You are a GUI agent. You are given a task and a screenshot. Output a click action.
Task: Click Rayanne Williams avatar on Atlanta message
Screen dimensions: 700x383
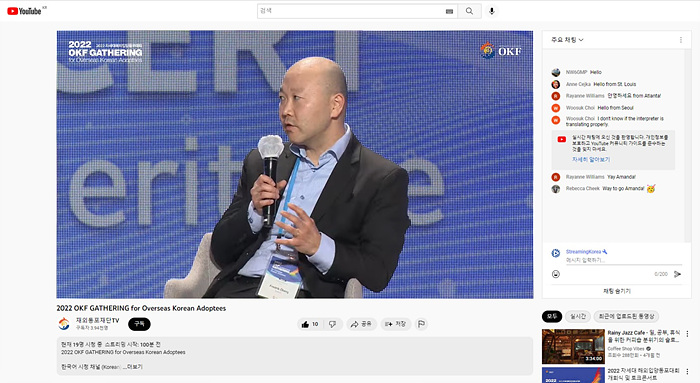(x=556, y=96)
